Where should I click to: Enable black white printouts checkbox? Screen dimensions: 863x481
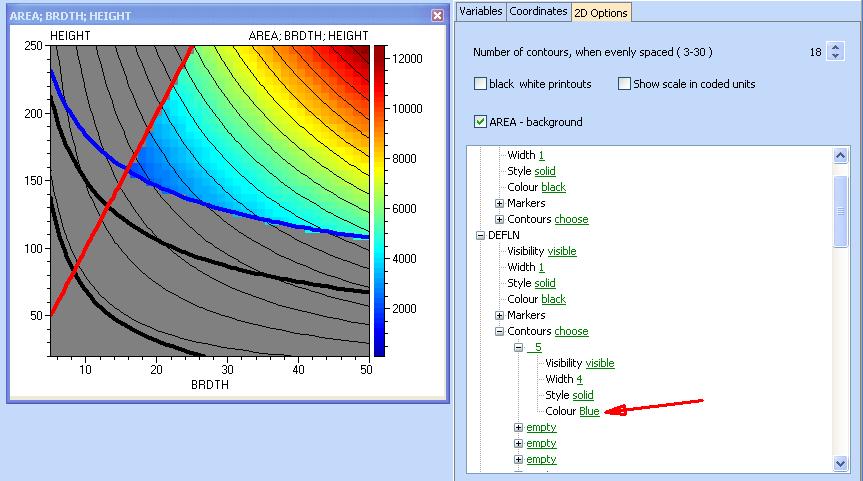point(481,84)
